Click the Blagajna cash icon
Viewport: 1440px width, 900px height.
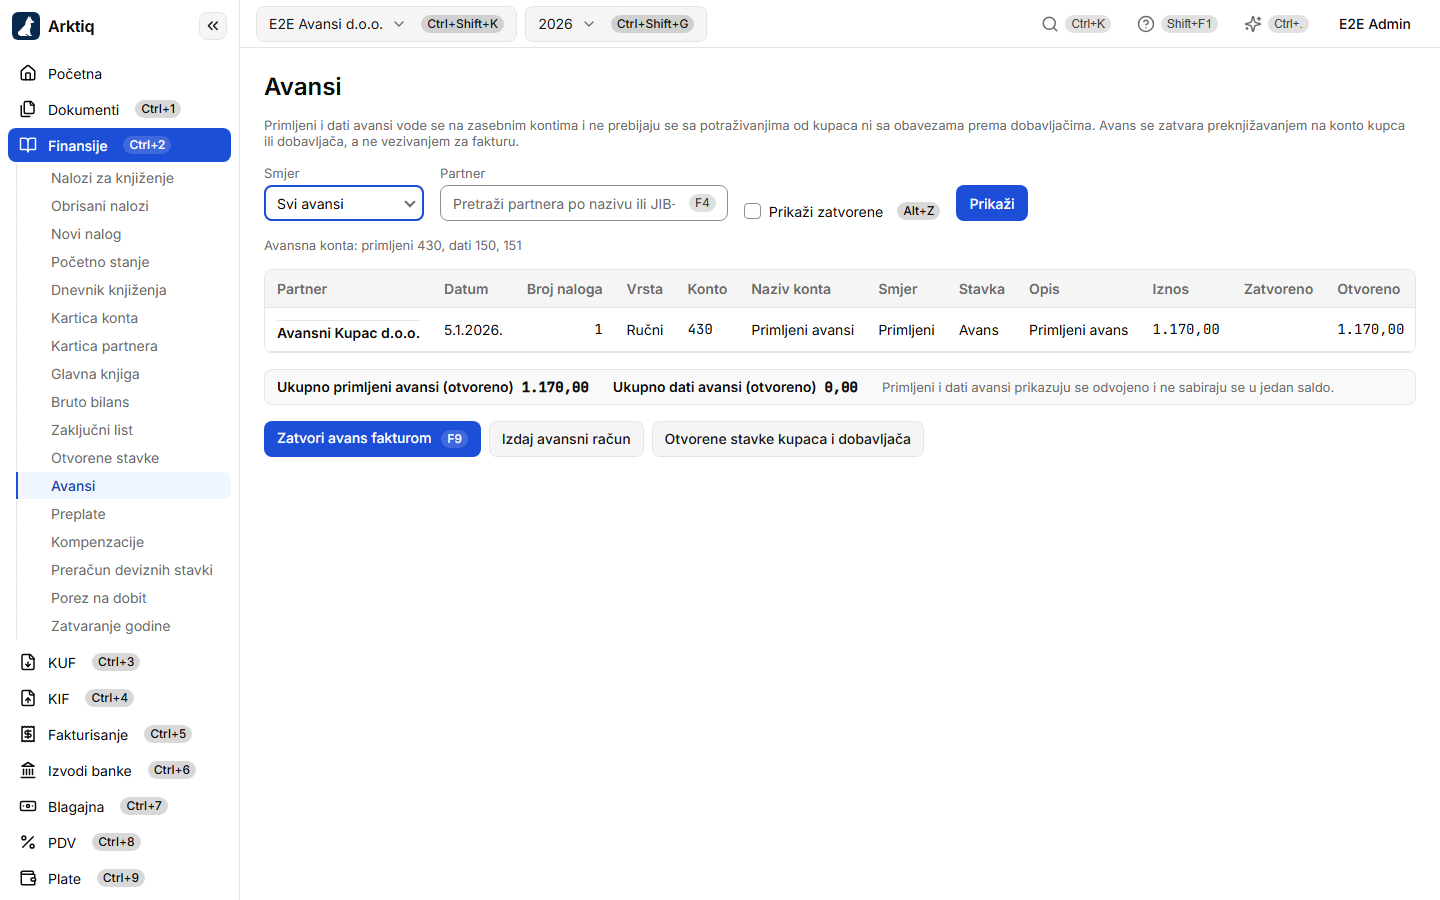(x=28, y=806)
